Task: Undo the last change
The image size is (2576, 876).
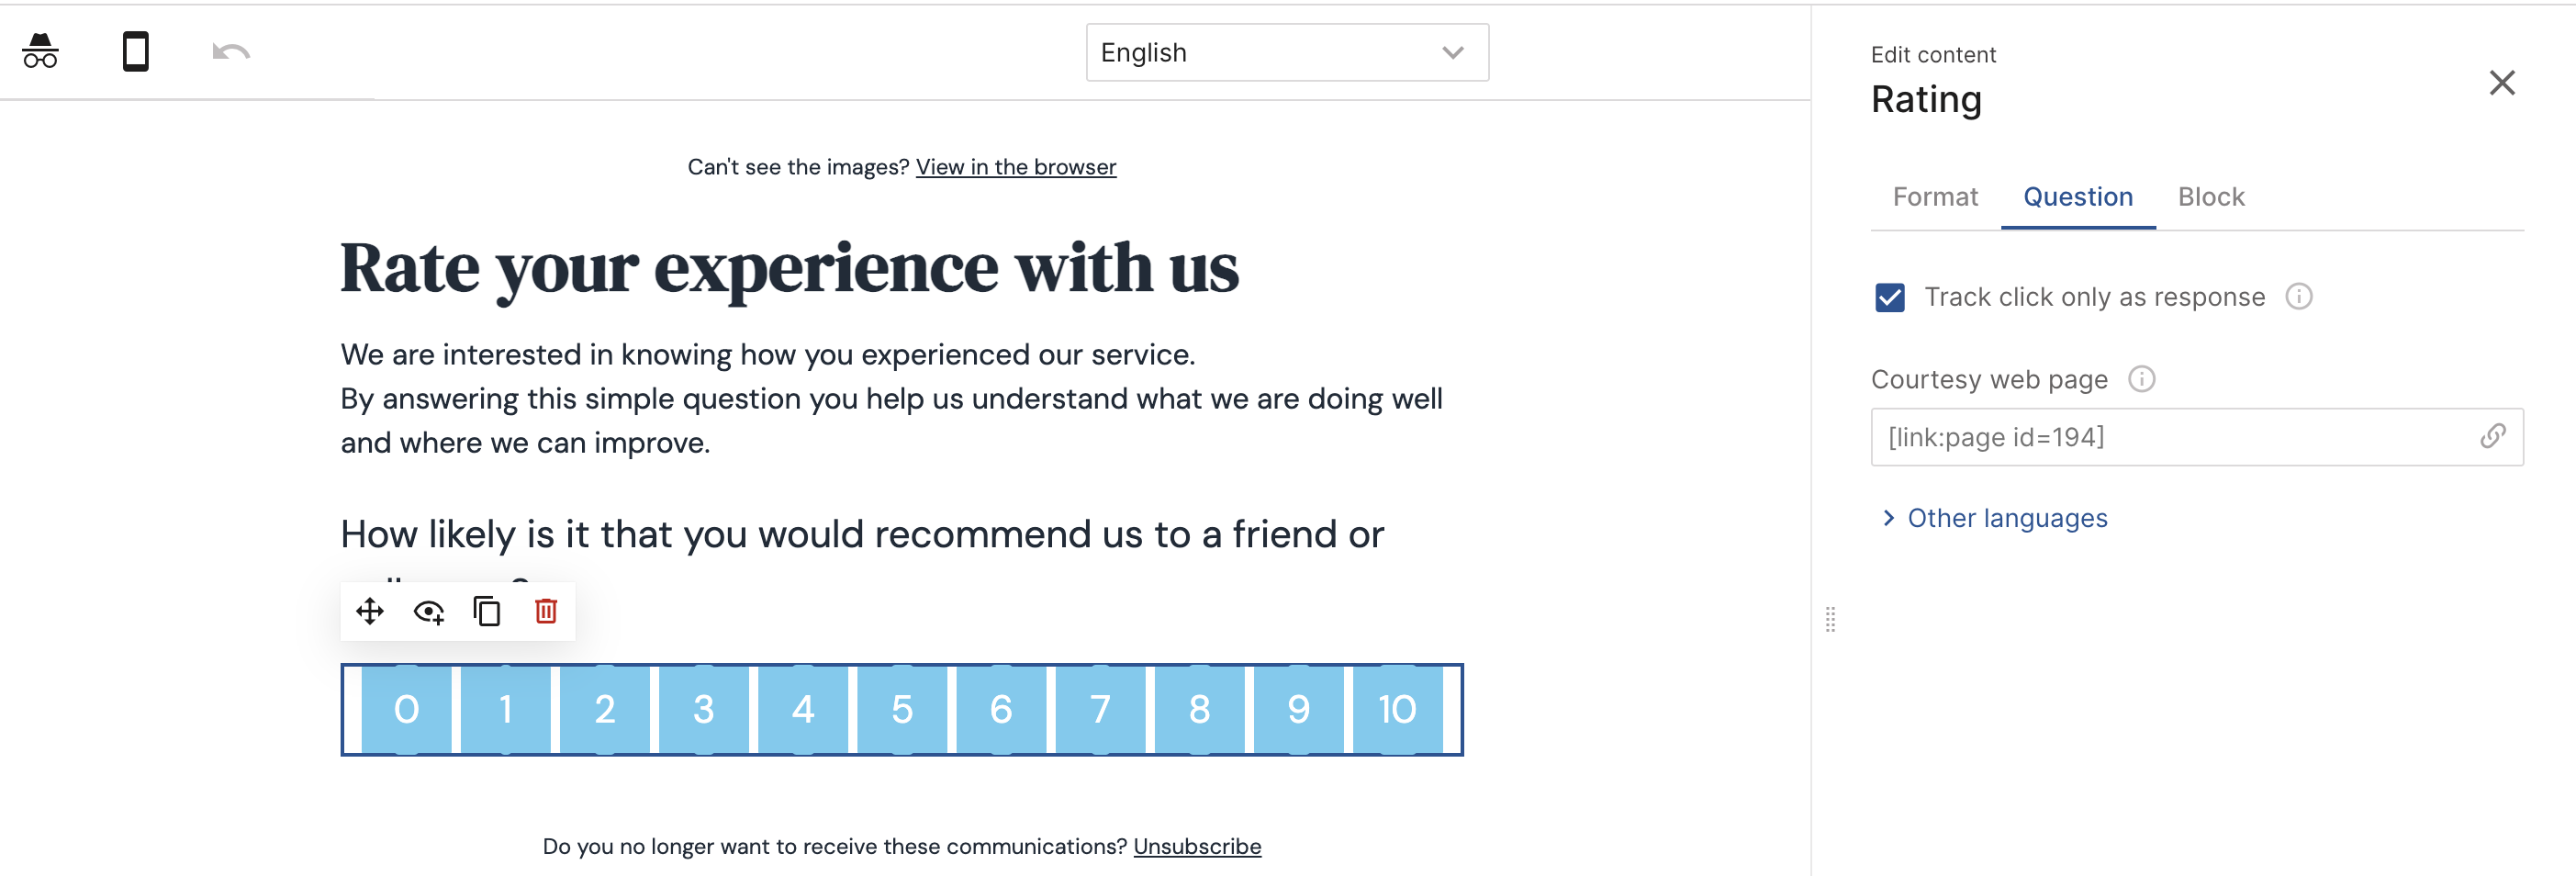Action: tap(231, 51)
